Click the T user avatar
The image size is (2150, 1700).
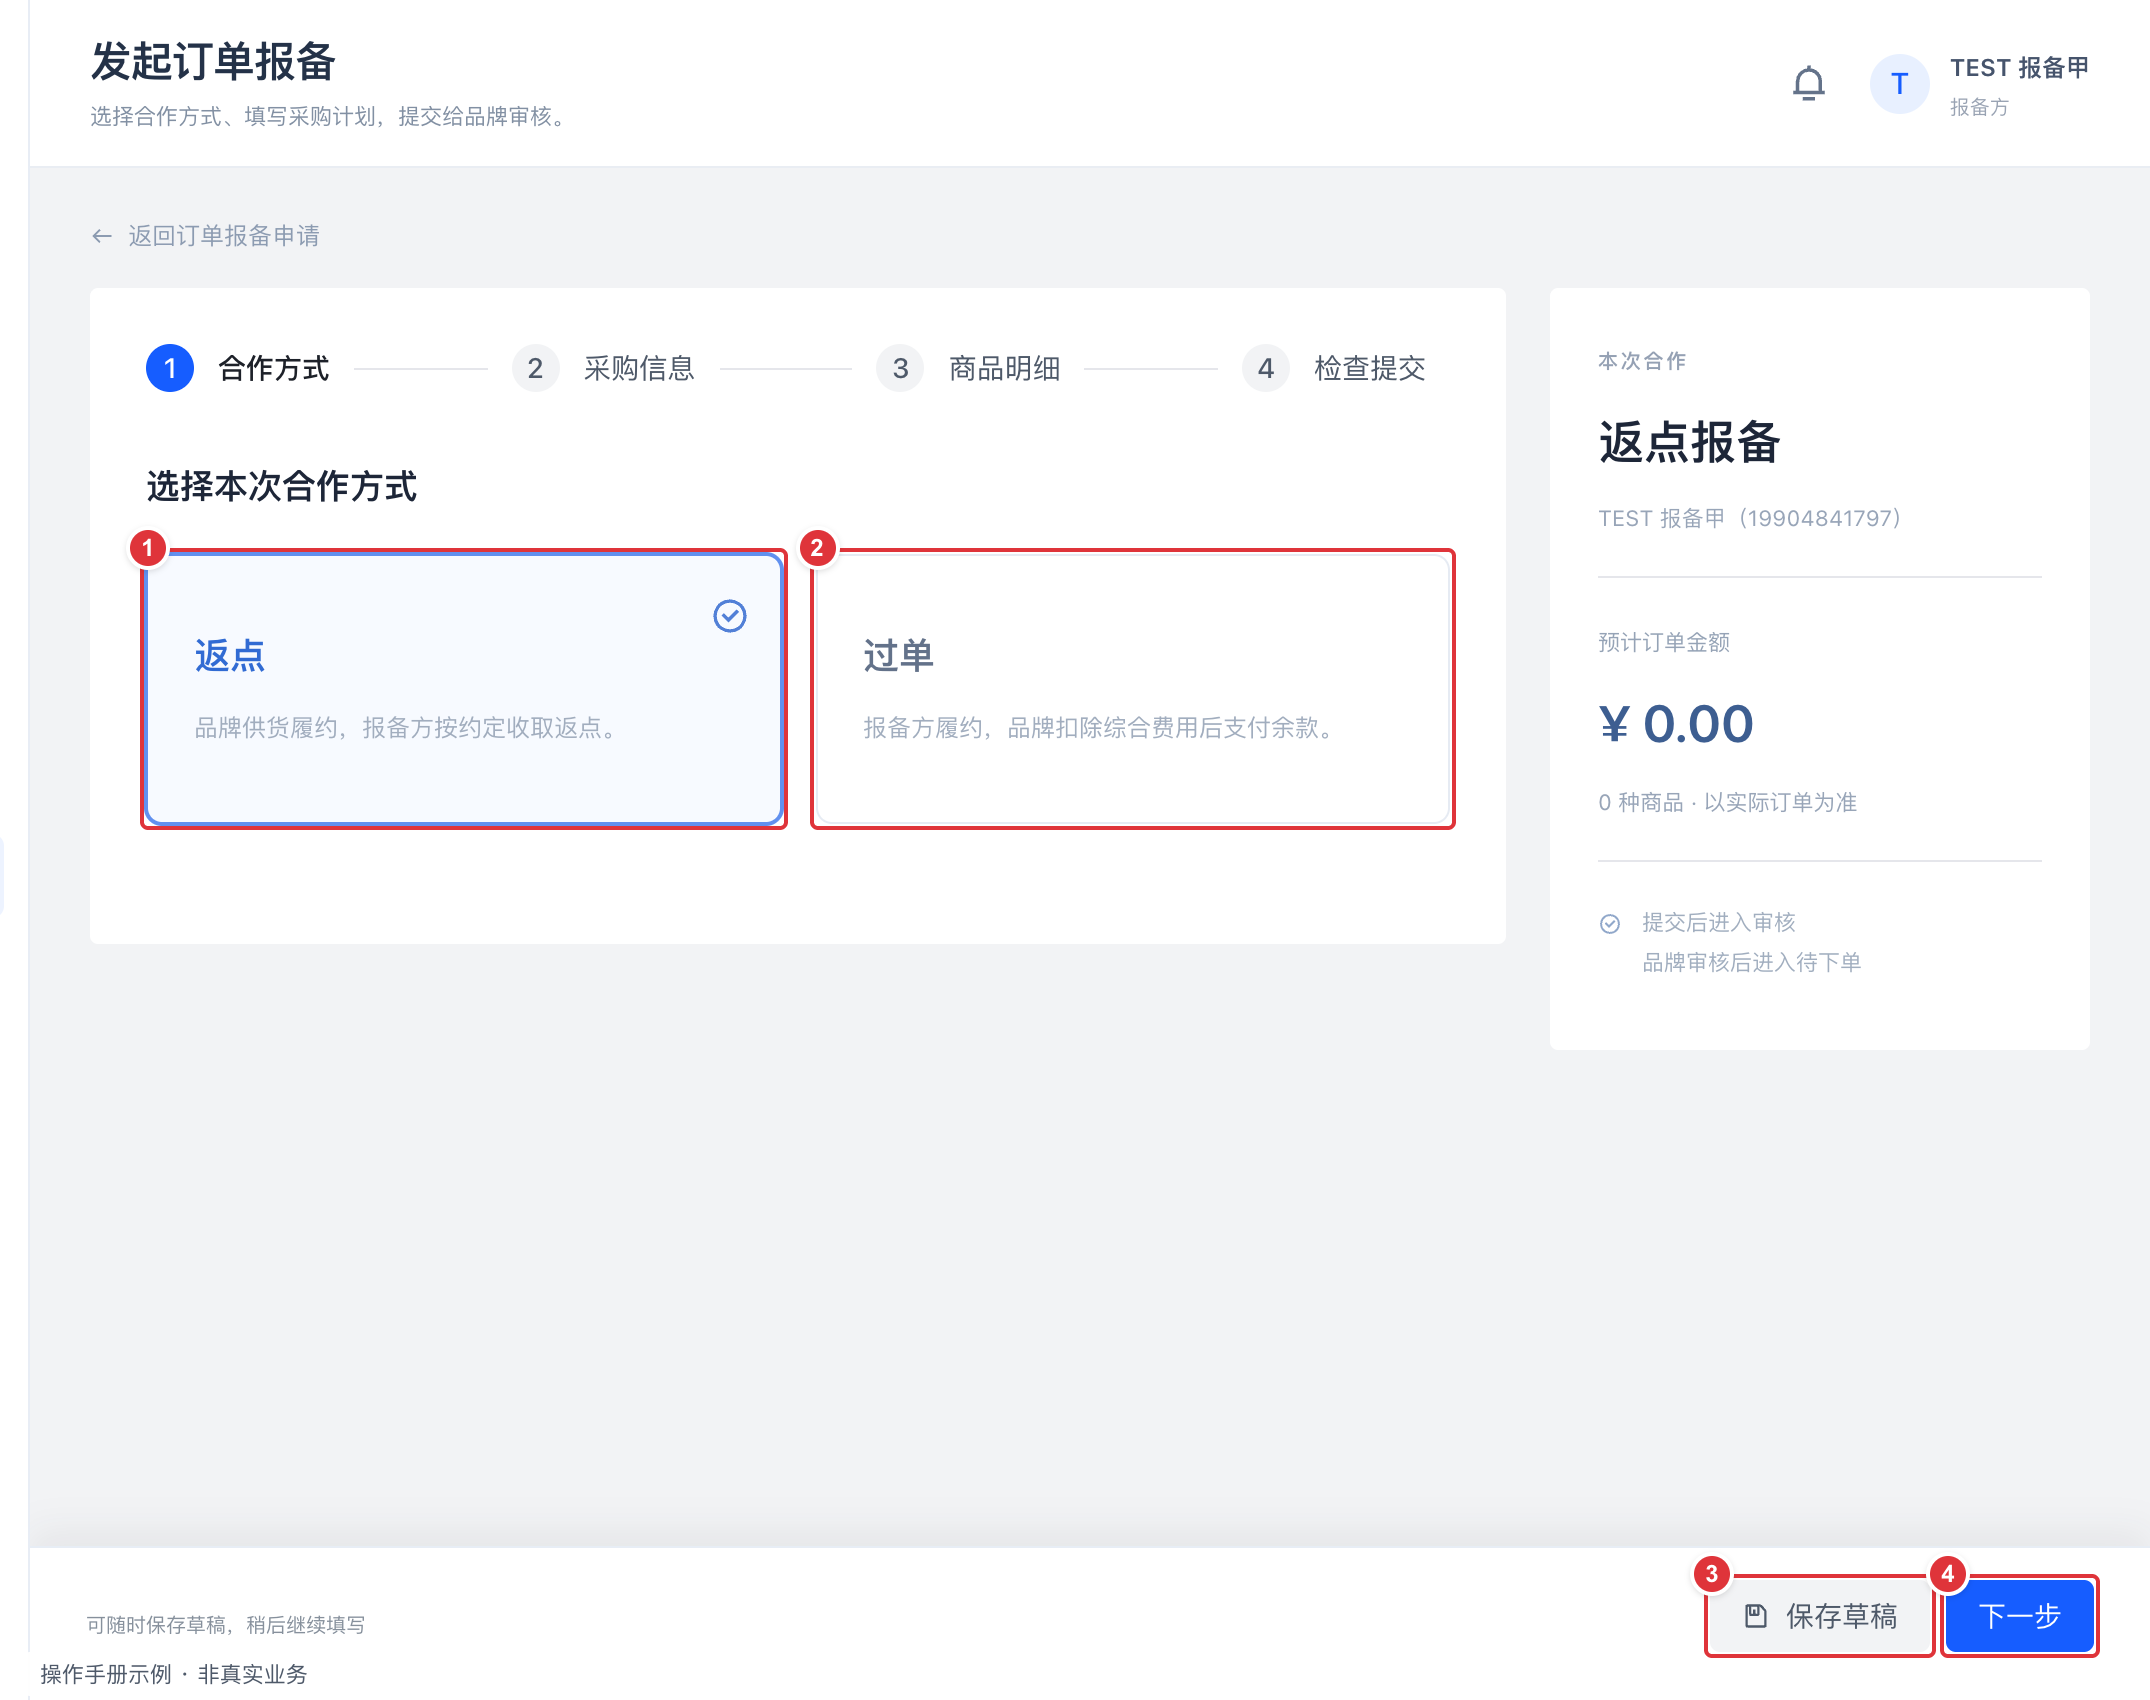coord(1899,84)
